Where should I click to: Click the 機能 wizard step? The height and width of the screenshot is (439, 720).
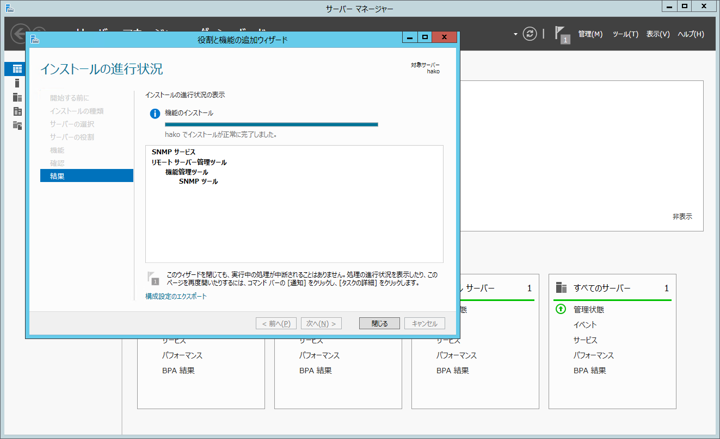[x=57, y=150]
